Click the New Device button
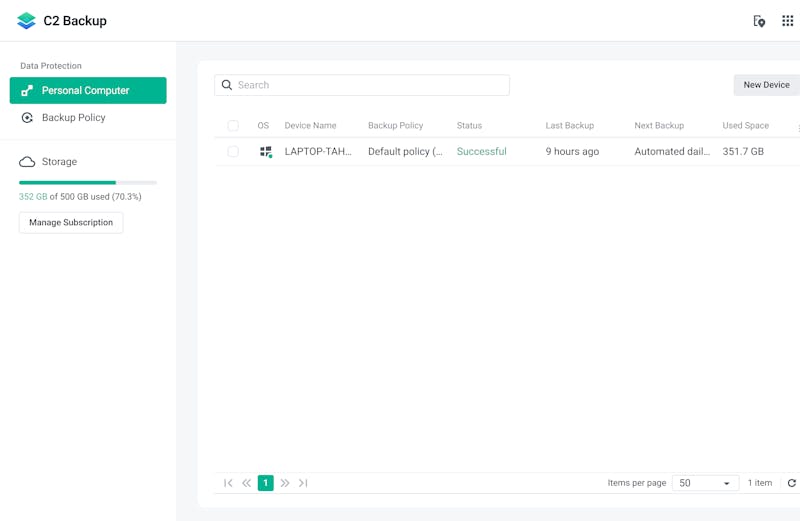The image size is (800, 521). click(766, 85)
